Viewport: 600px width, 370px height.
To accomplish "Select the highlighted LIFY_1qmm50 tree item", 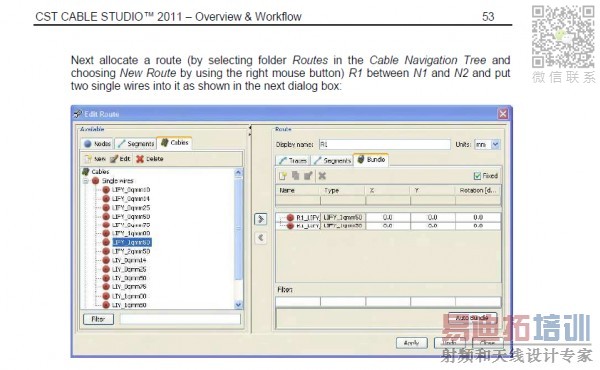I will [131, 242].
